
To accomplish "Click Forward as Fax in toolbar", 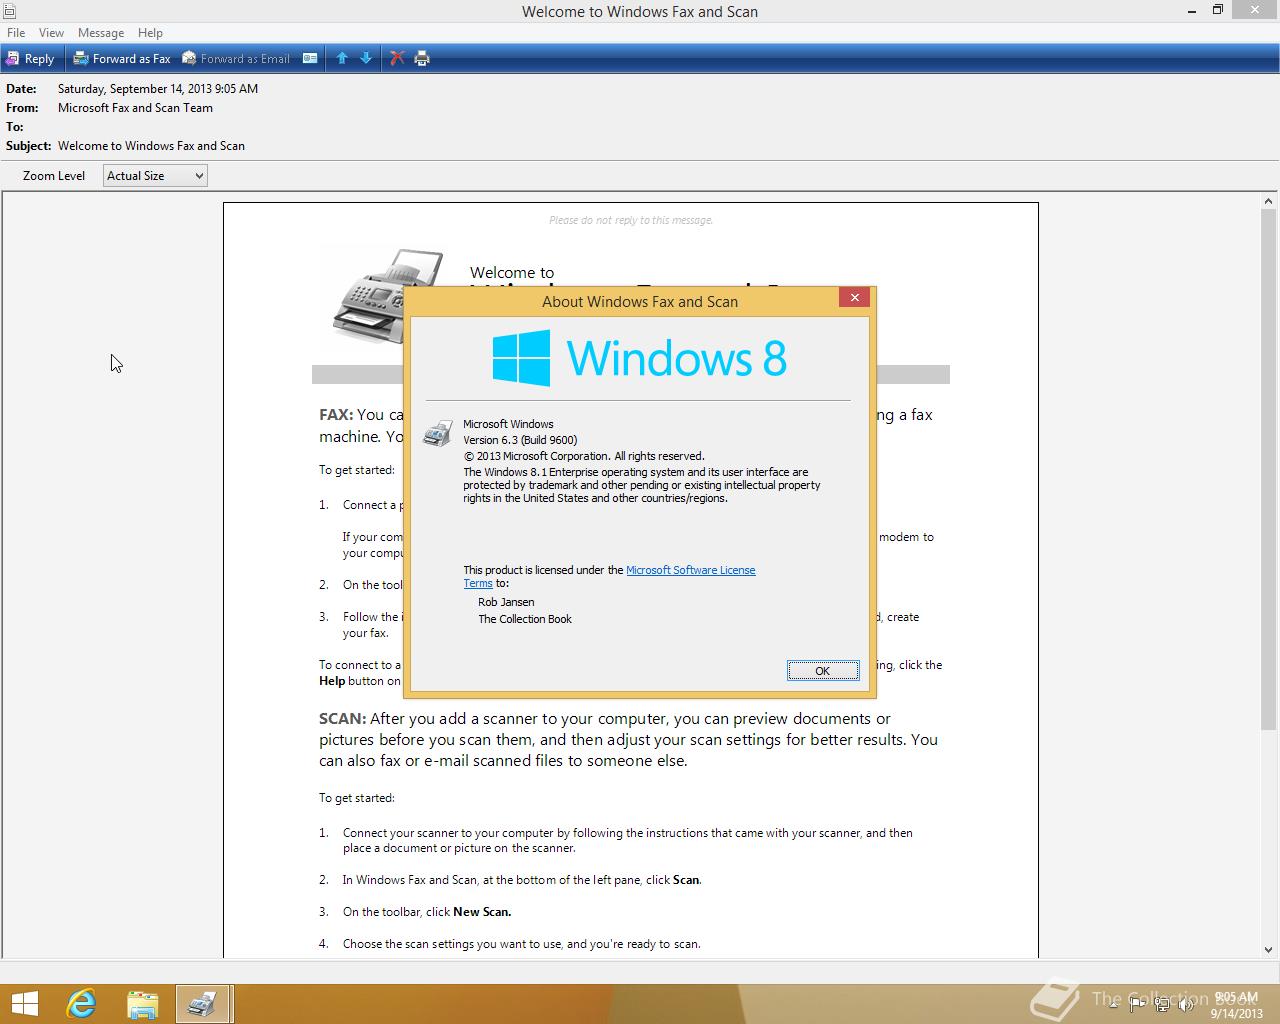I will (x=122, y=59).
